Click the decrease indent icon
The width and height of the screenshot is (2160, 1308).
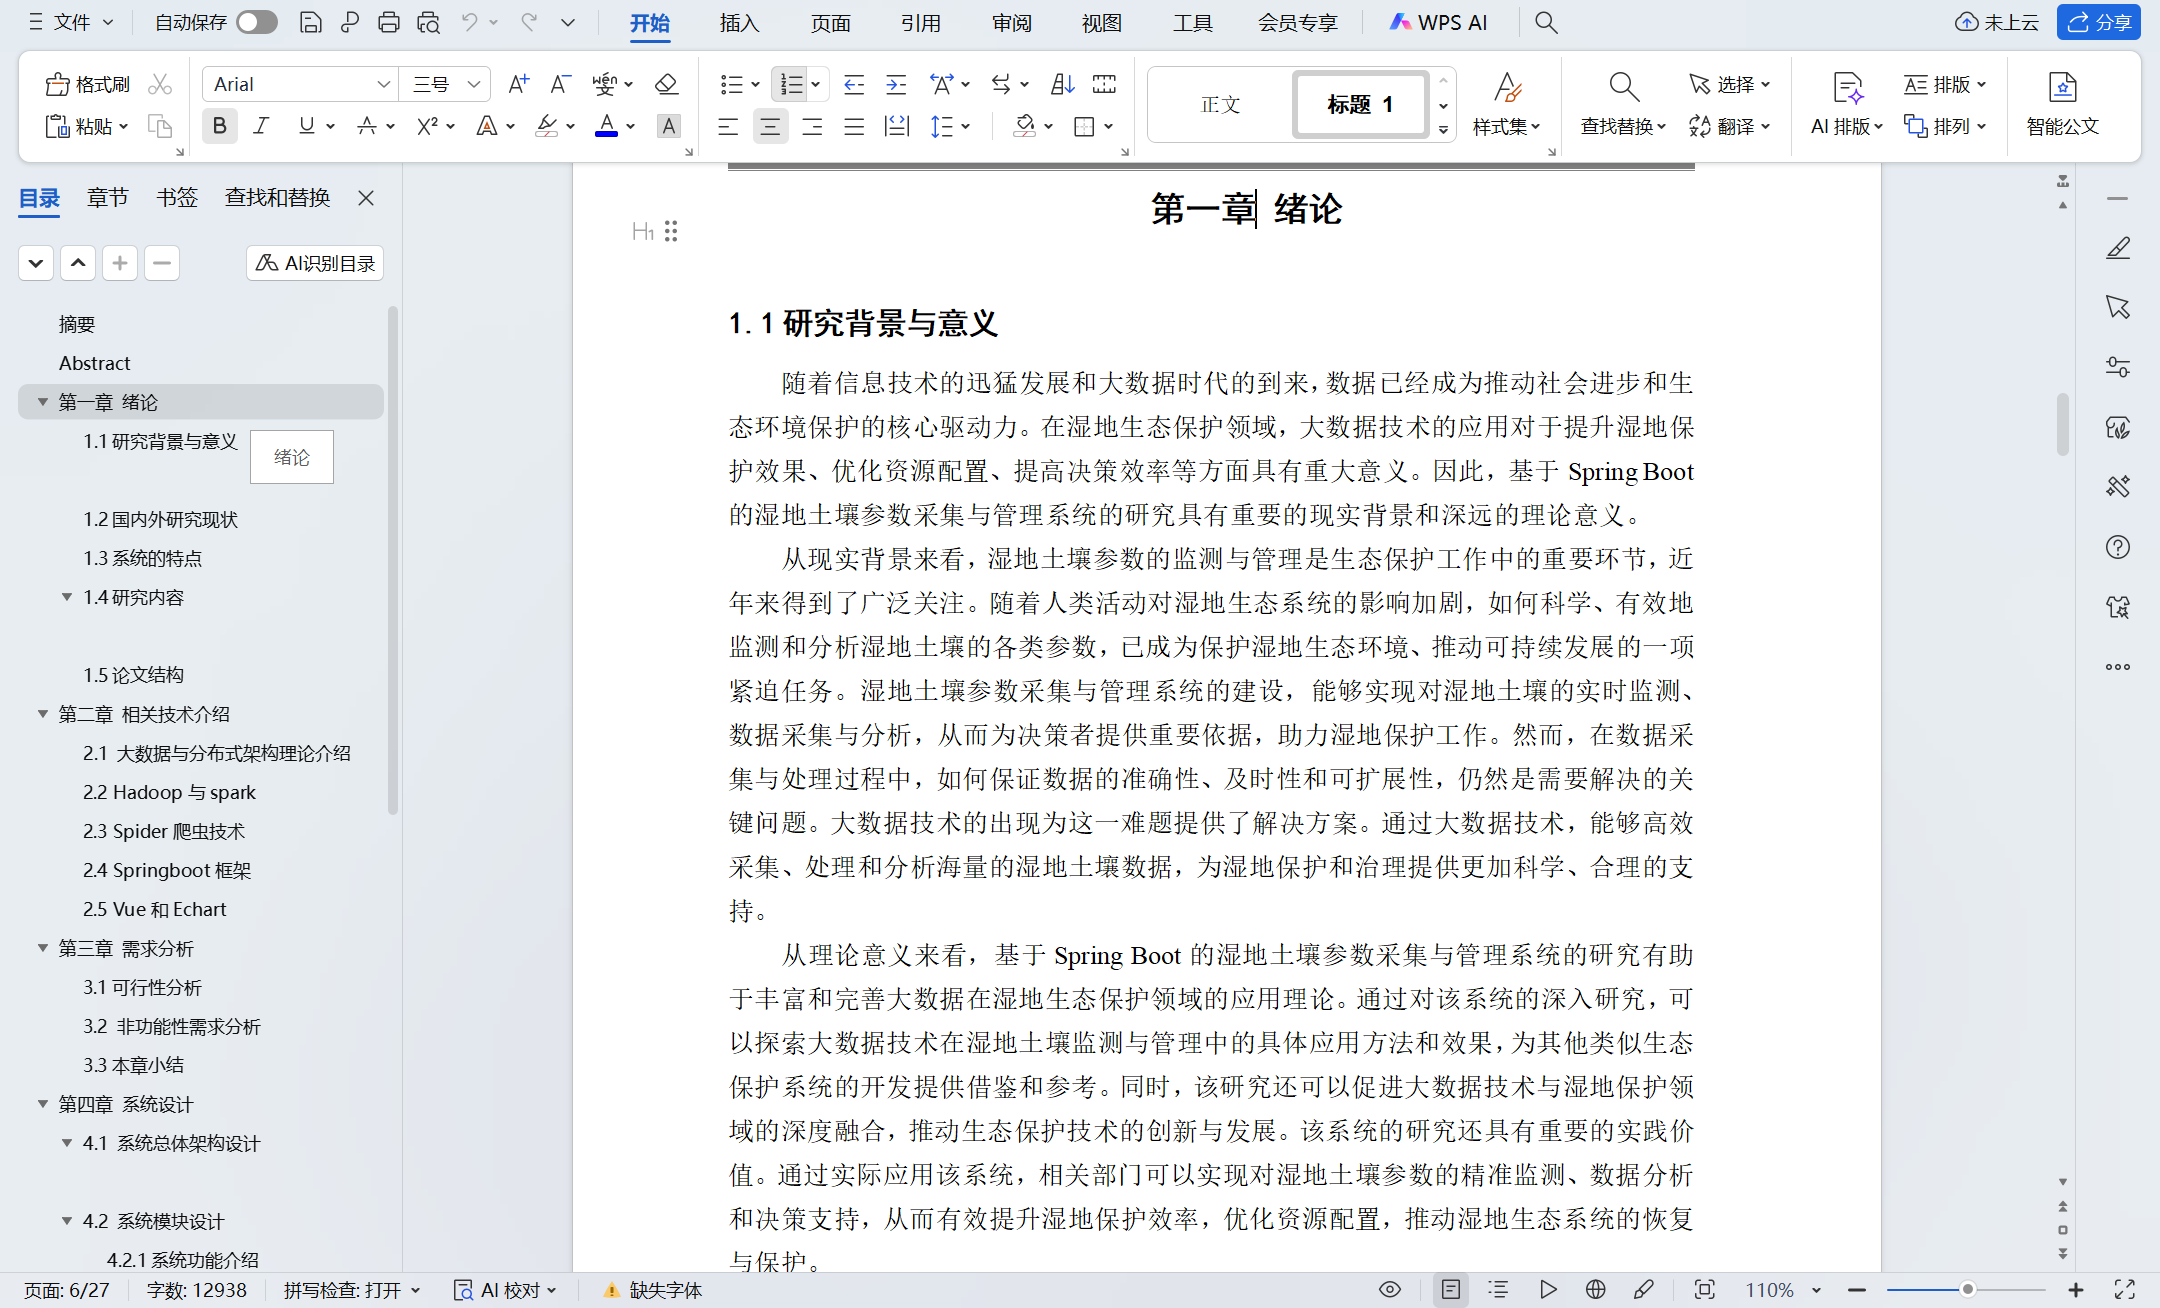click(854, 85)
